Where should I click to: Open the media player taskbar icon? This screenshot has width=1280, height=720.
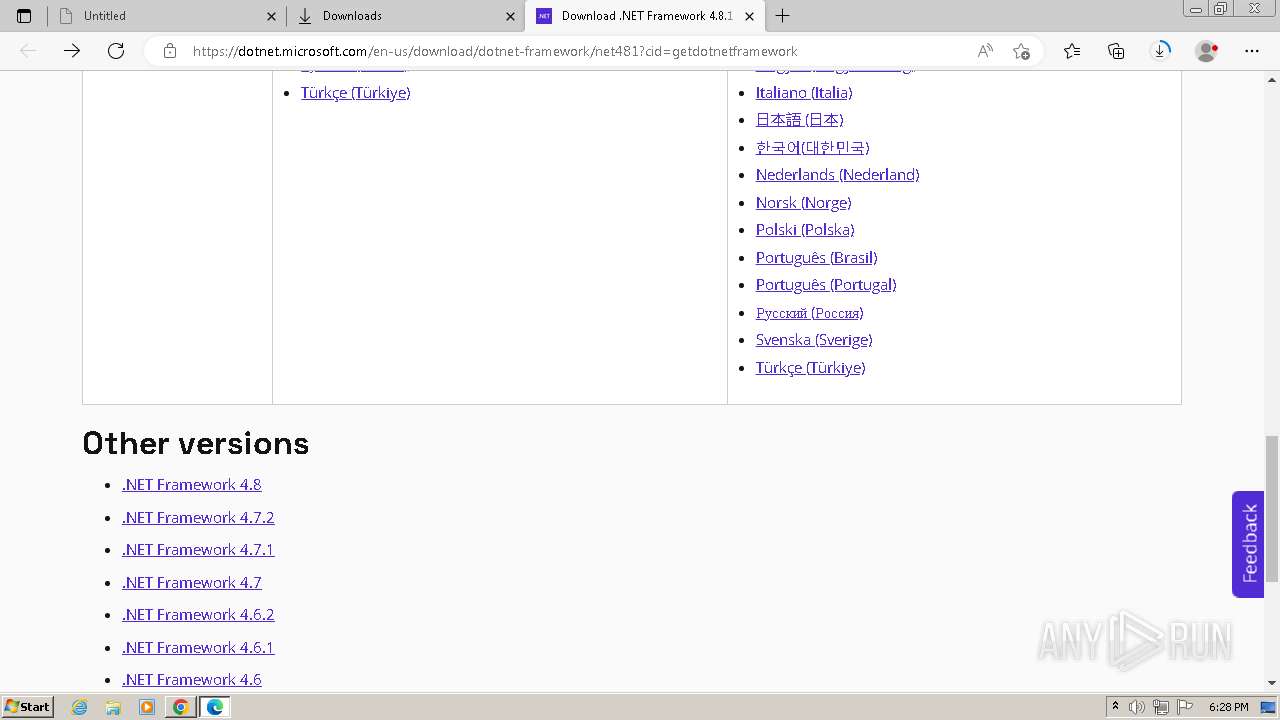147,707
